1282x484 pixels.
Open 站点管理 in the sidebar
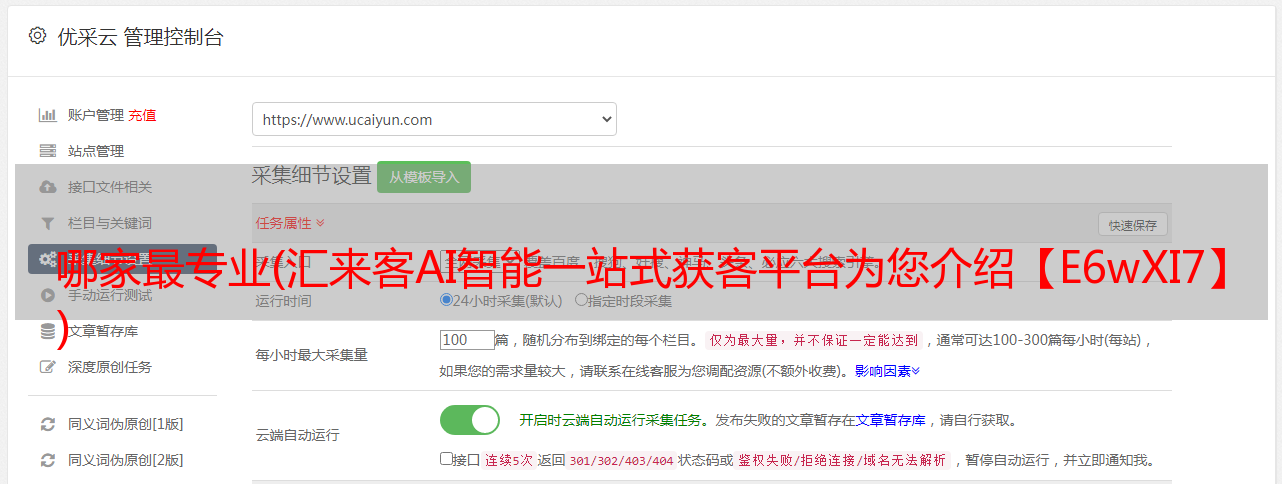[x=96, y=151]
